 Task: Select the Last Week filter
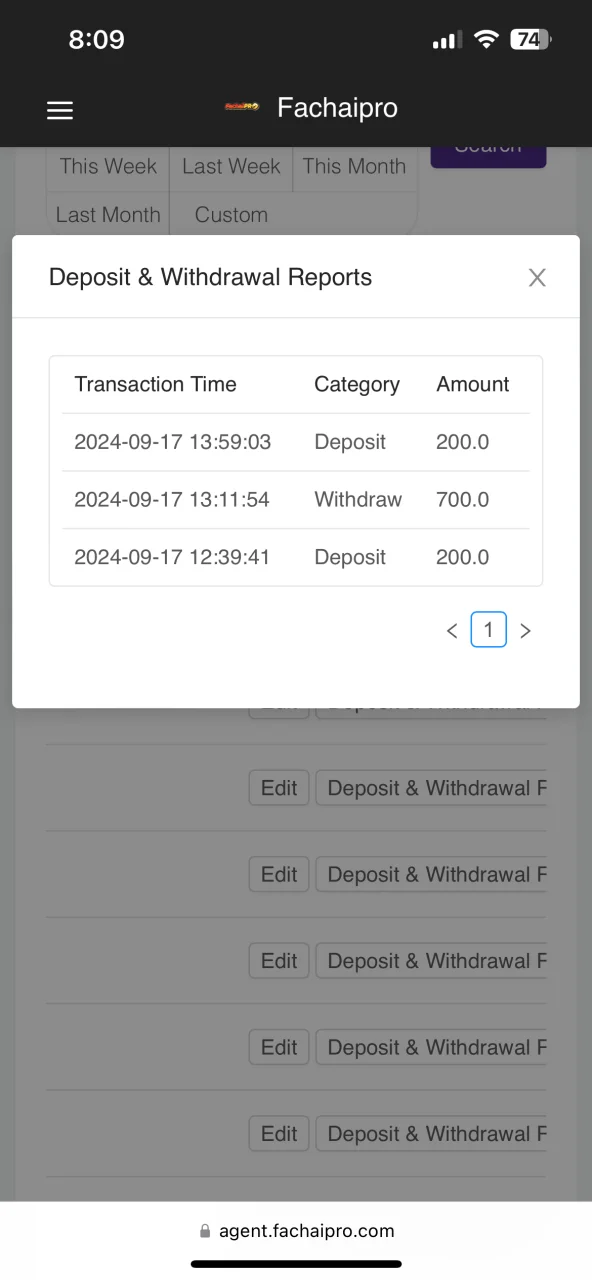231,166
